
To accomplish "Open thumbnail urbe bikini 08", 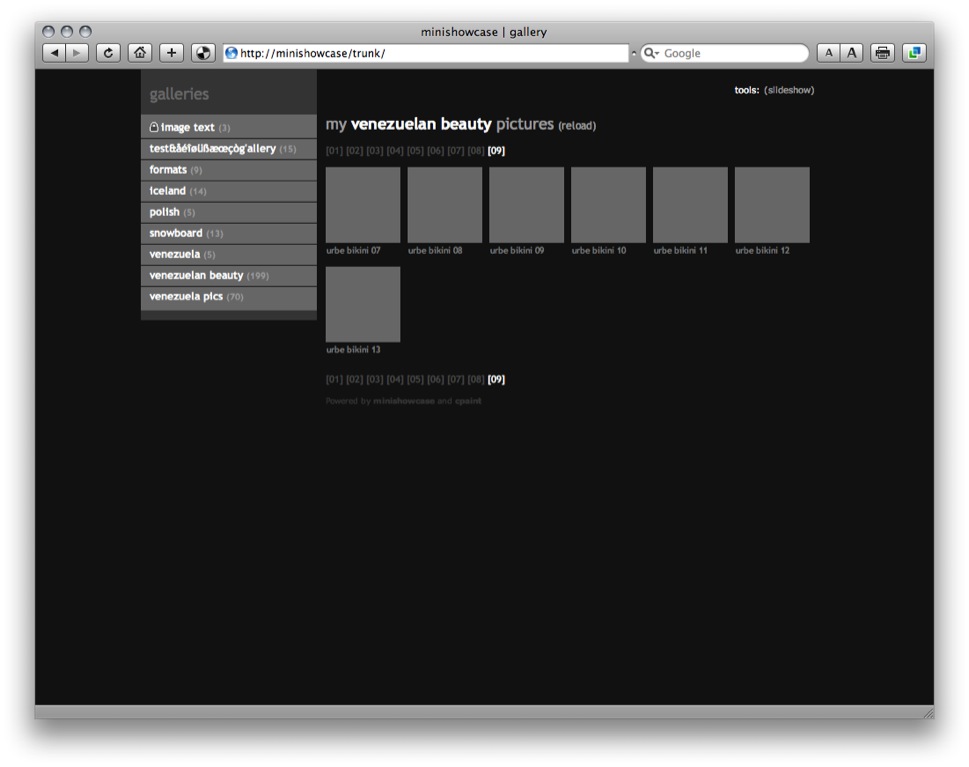I will (x=445, y=205).
